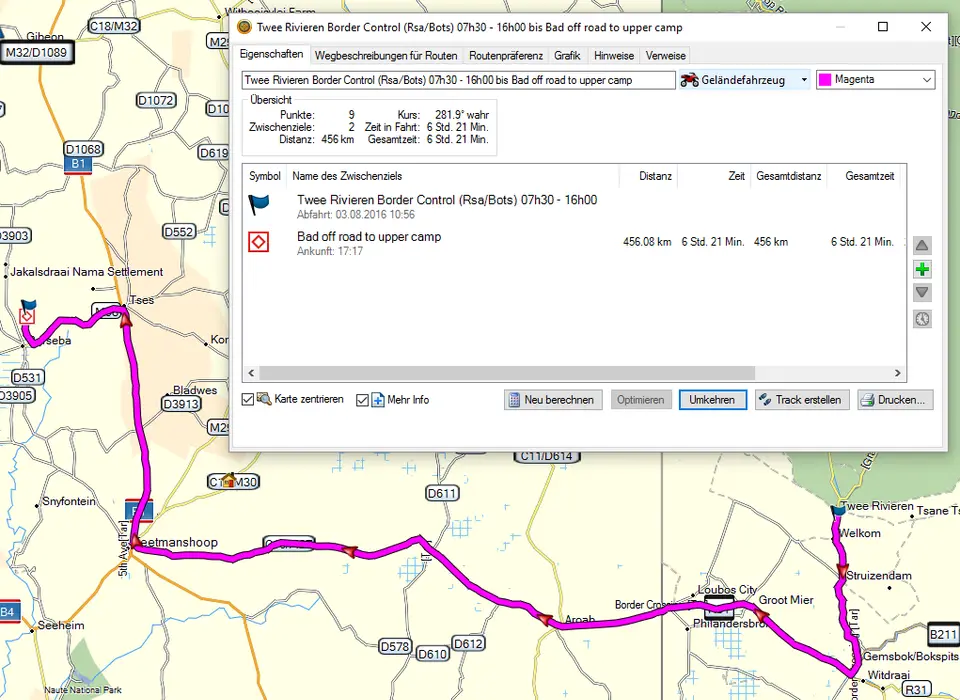Click the route arrow marker near Groot Mier
The width and height of the screenshot is (960, 700).
point(760,614)
